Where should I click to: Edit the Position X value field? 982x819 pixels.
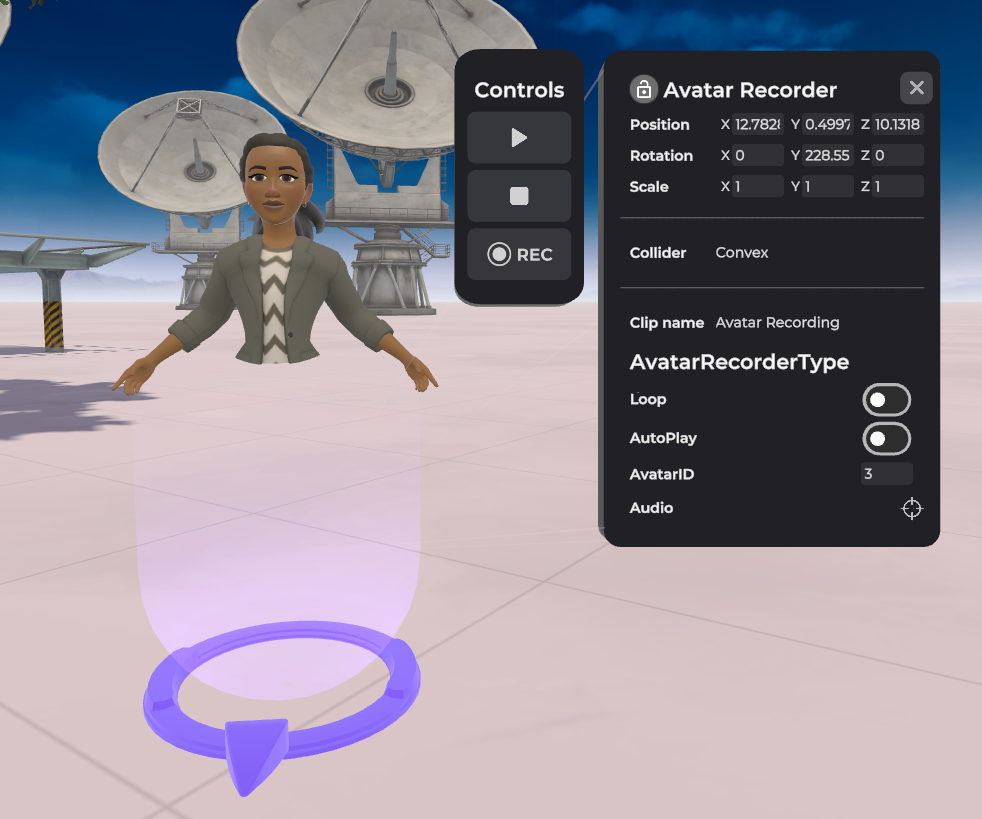[x=756, y=124]
